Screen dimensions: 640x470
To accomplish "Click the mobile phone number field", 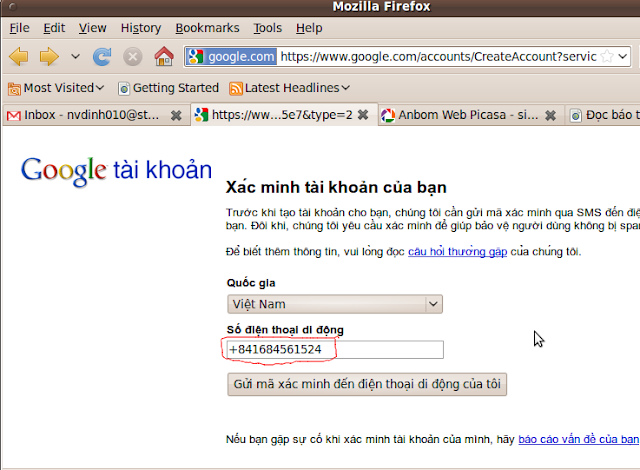I will [x=335, y=350].
